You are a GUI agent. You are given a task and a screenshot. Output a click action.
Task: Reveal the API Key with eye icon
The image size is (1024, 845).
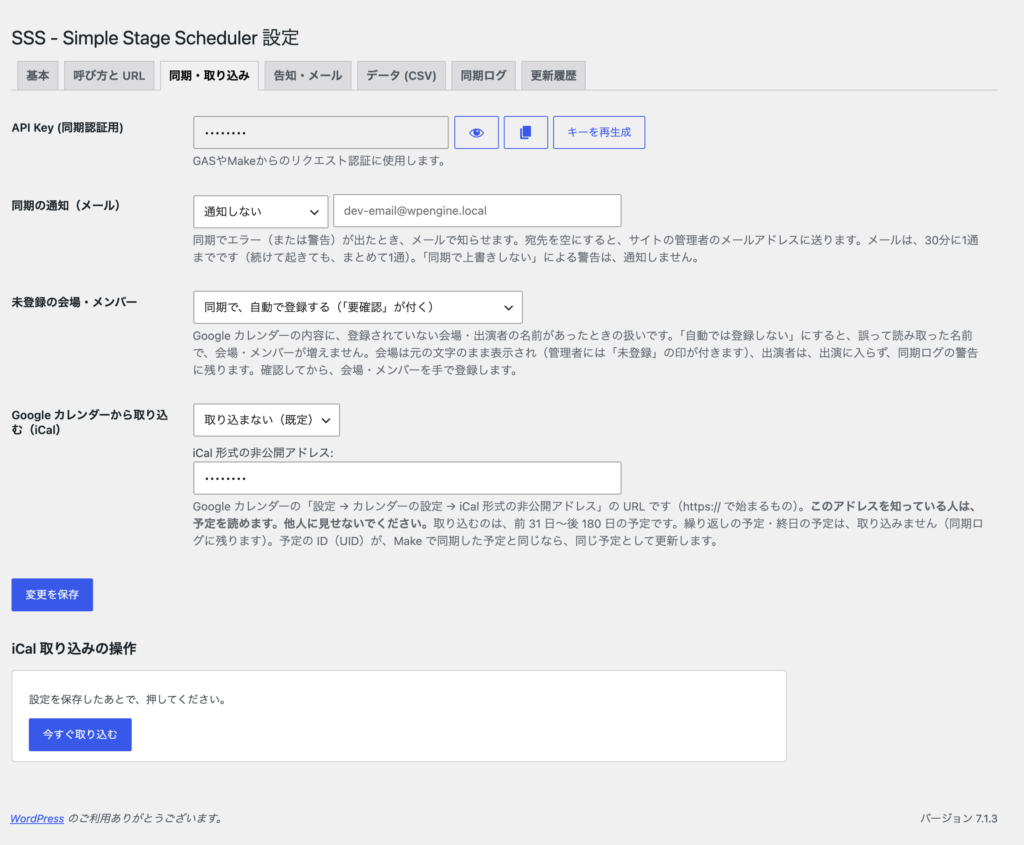click(x=476, y=133)
